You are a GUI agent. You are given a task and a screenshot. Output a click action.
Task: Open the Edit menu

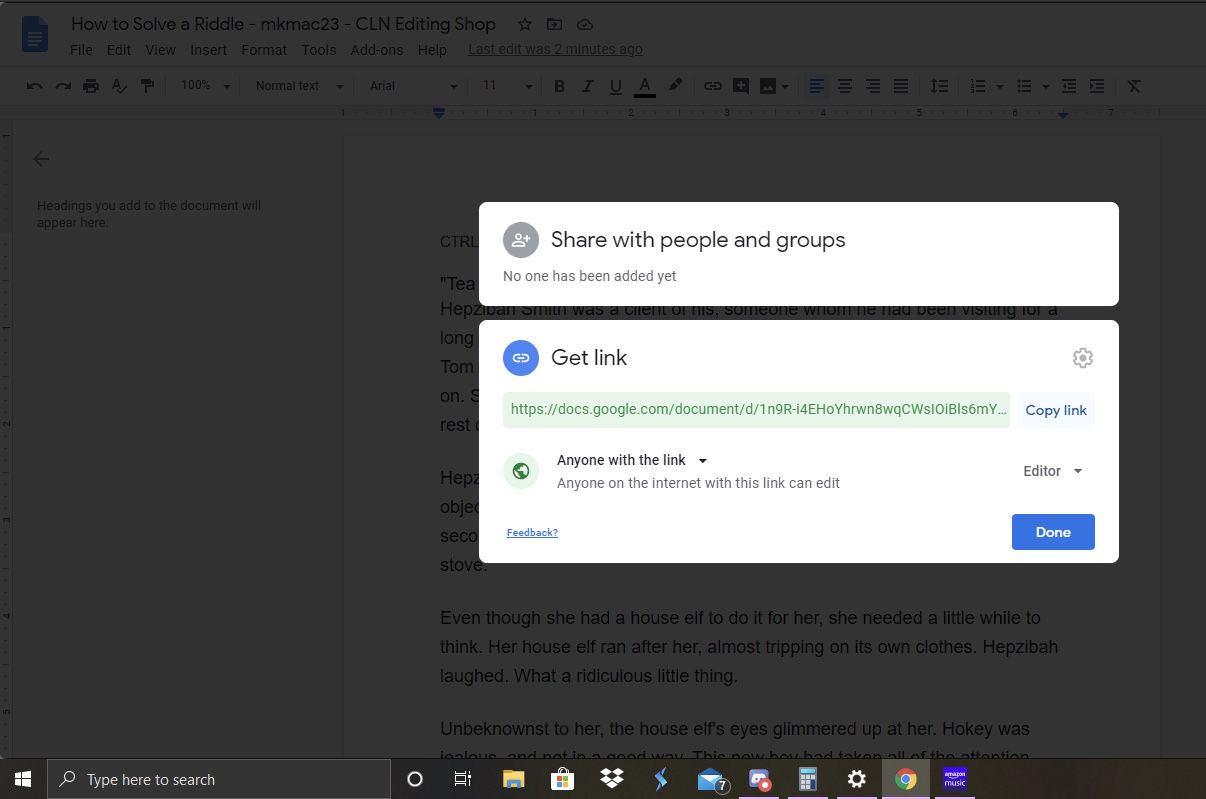click(x=119, y=50)
